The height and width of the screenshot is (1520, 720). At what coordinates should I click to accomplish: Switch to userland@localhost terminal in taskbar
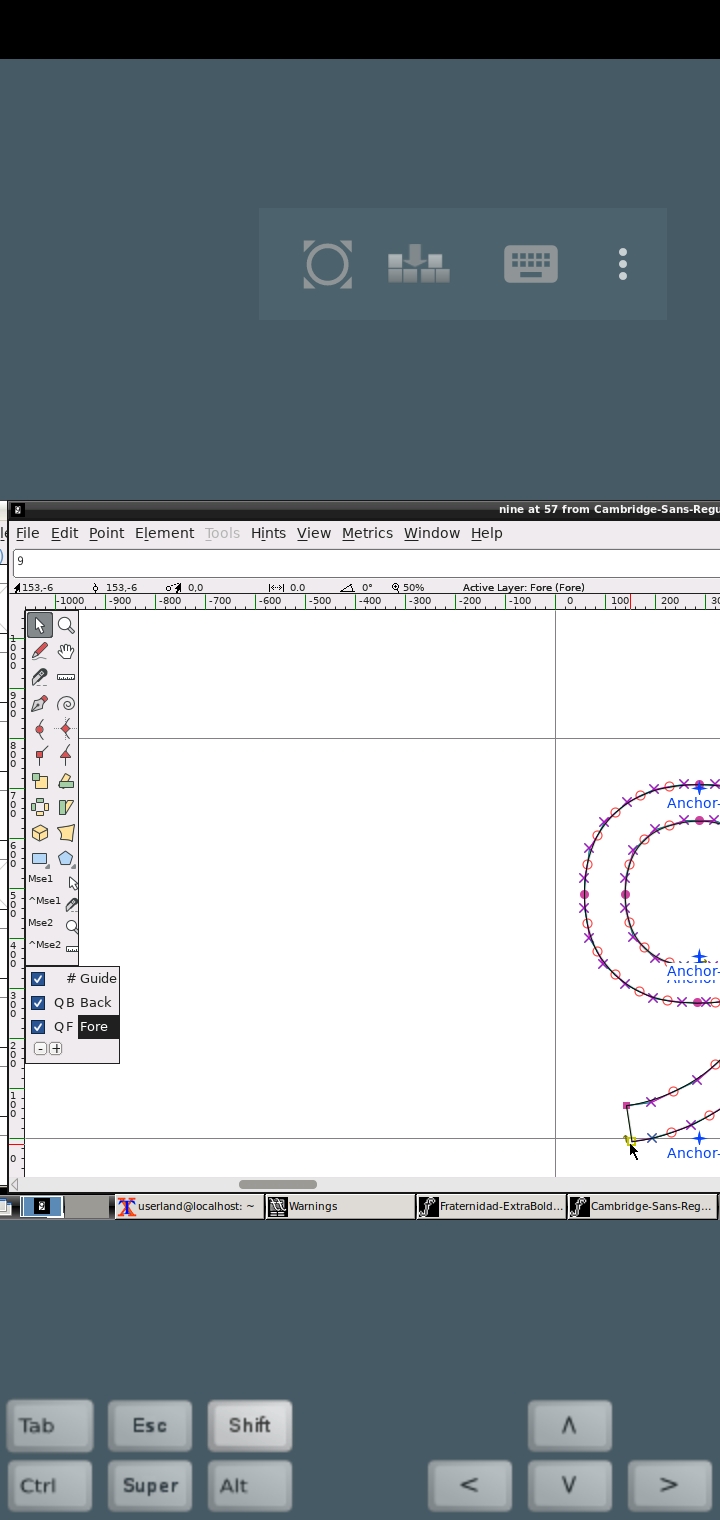click(x=189, y=1207)
